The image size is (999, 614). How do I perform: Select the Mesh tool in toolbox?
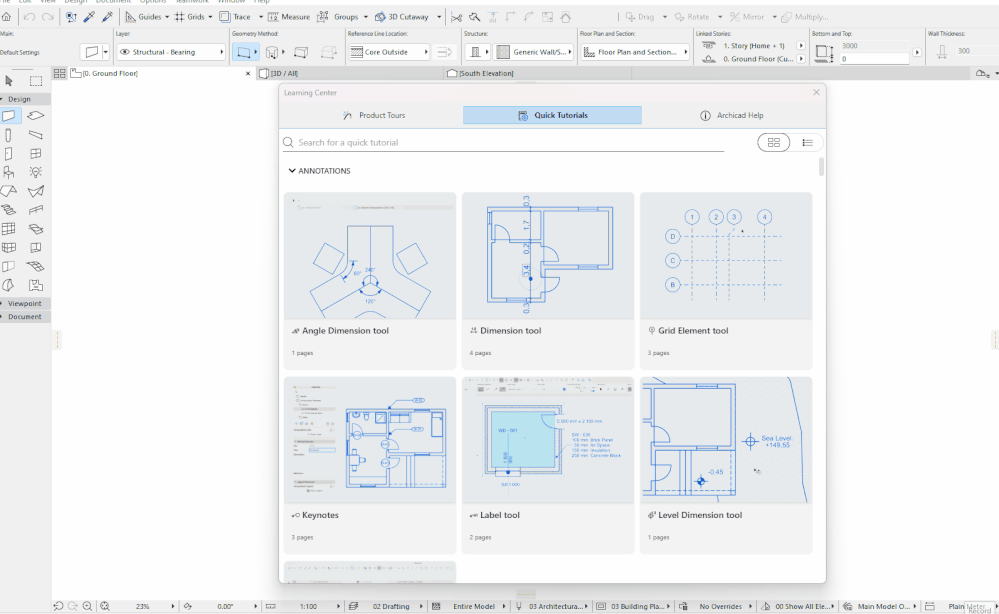(x=36, y=266)
